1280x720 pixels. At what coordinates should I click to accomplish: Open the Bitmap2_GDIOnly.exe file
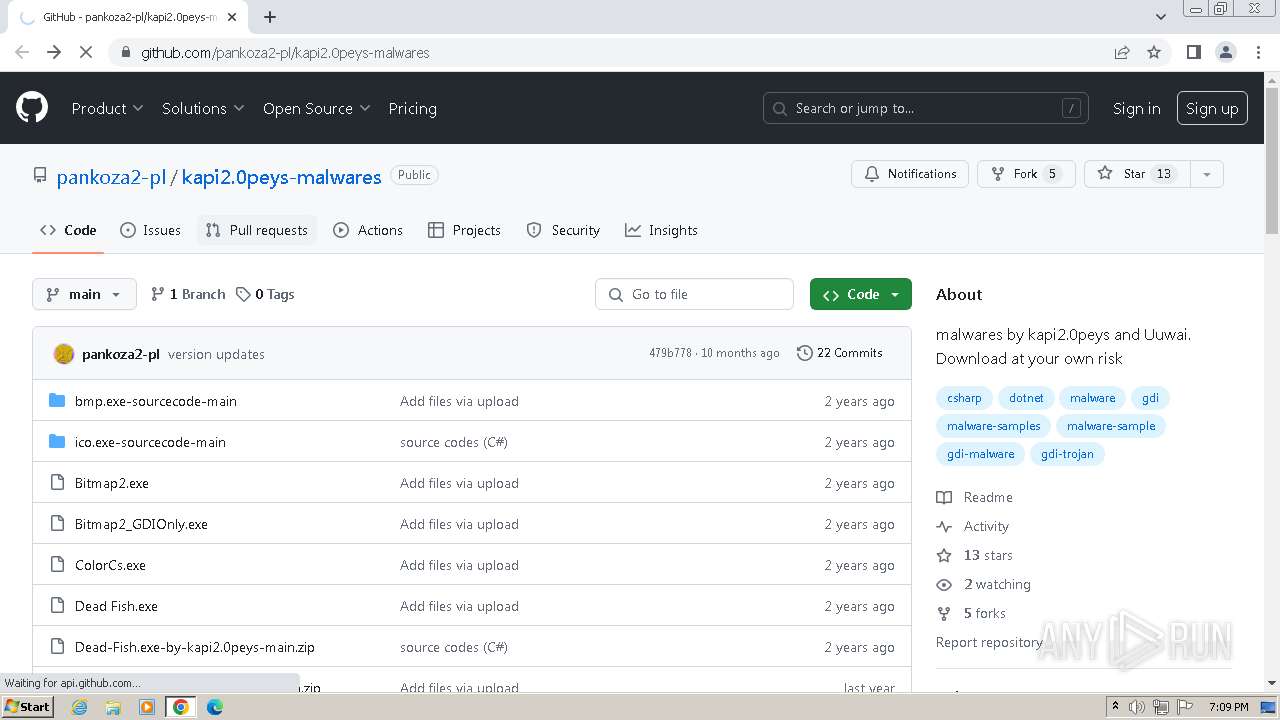(141, 524)
